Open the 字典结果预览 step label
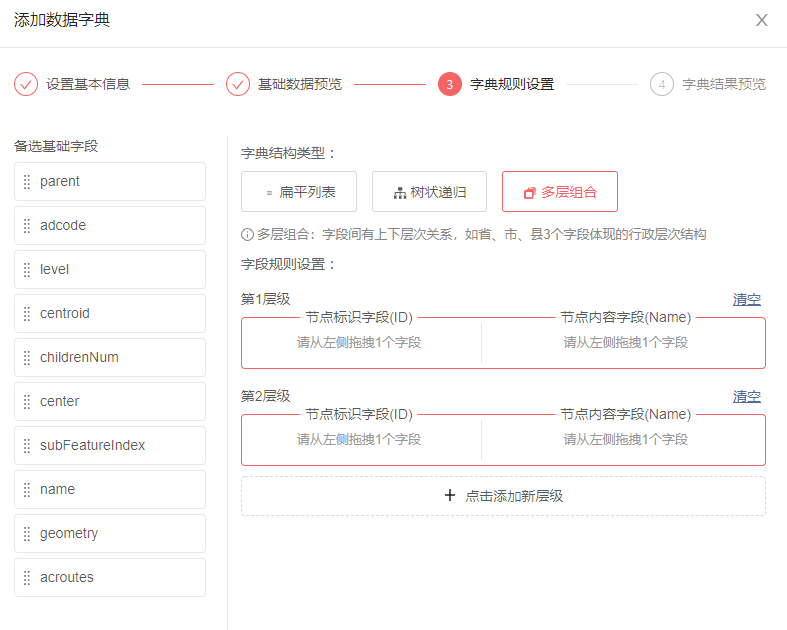 [723, 84]
